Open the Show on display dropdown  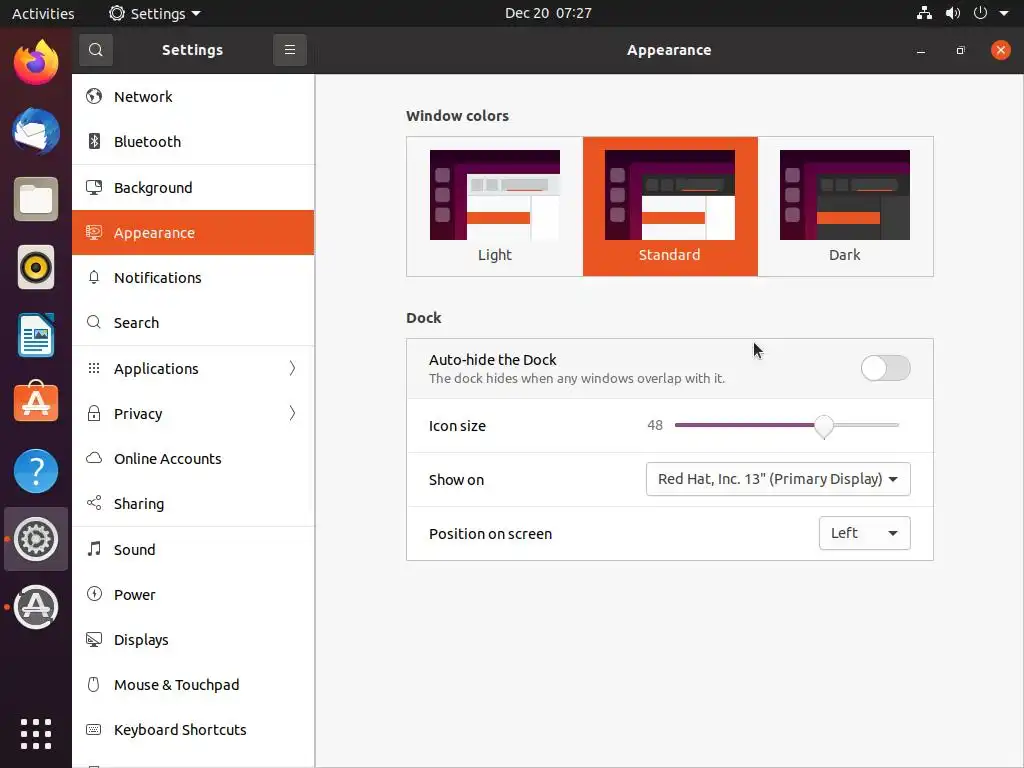[x=778, y=479]
